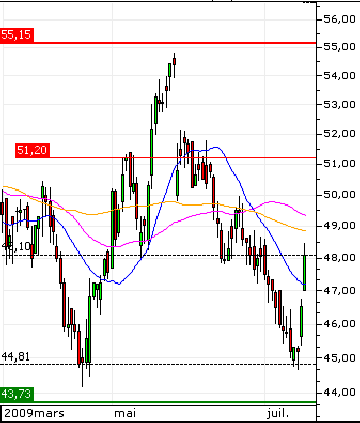Image resolution: width=360 pixels, height=423 pixels.
Task: Click the end of the orange moving average
Action: point(305,230)
